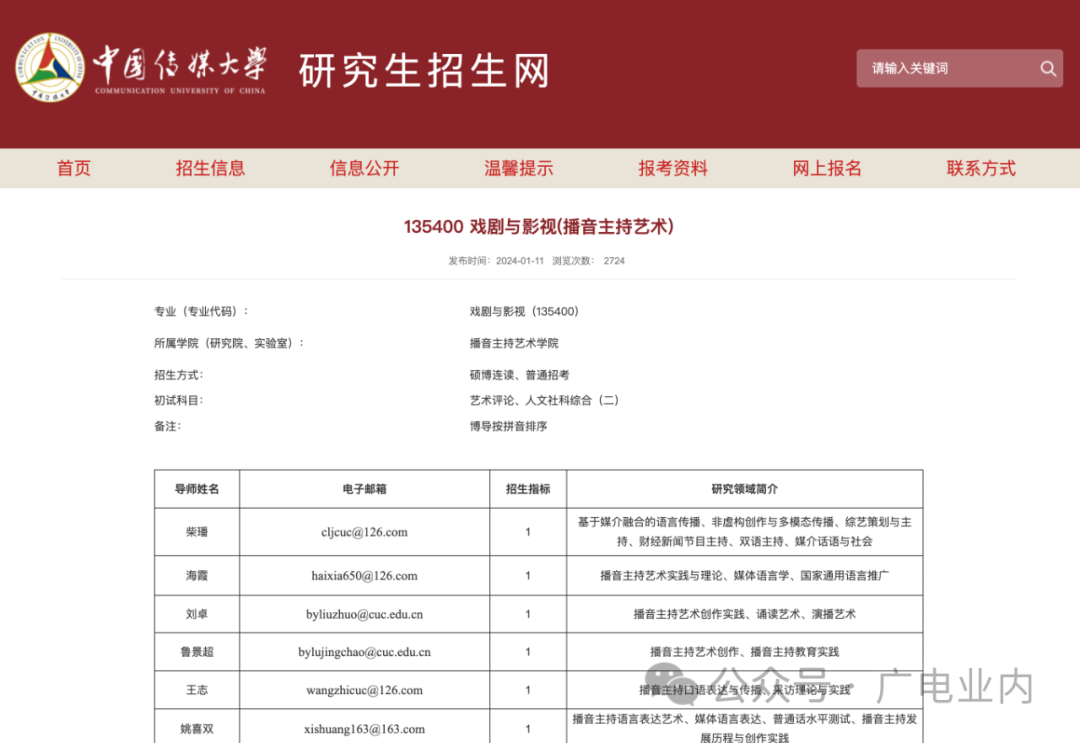
Task: Open the 招生信息 navigation menu
Action: click(x=211, y=168)
